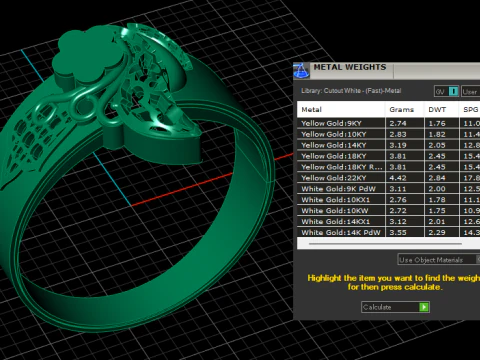480x360 pixels.
Task: Click the 4.42 grams value
Action: (x=398, y=178)
